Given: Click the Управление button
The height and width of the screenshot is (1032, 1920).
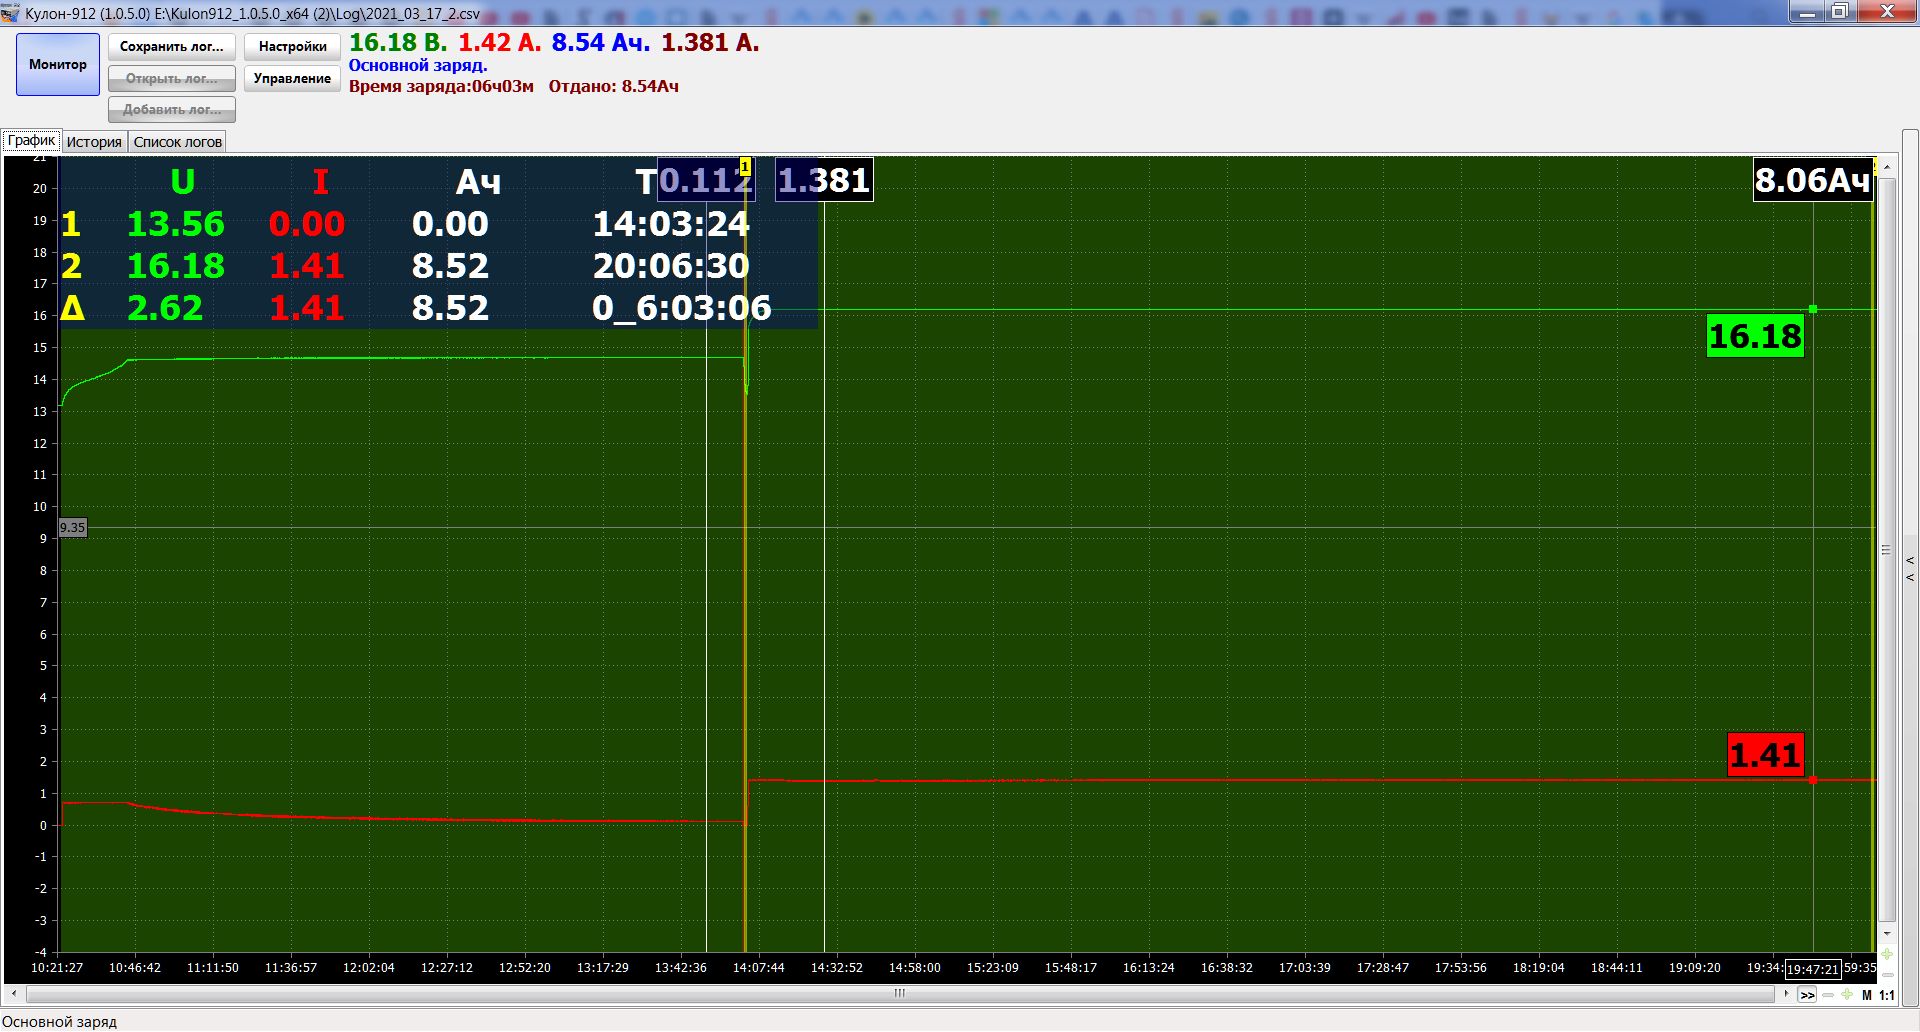Looking at the screenshot, I should [292, 78].
